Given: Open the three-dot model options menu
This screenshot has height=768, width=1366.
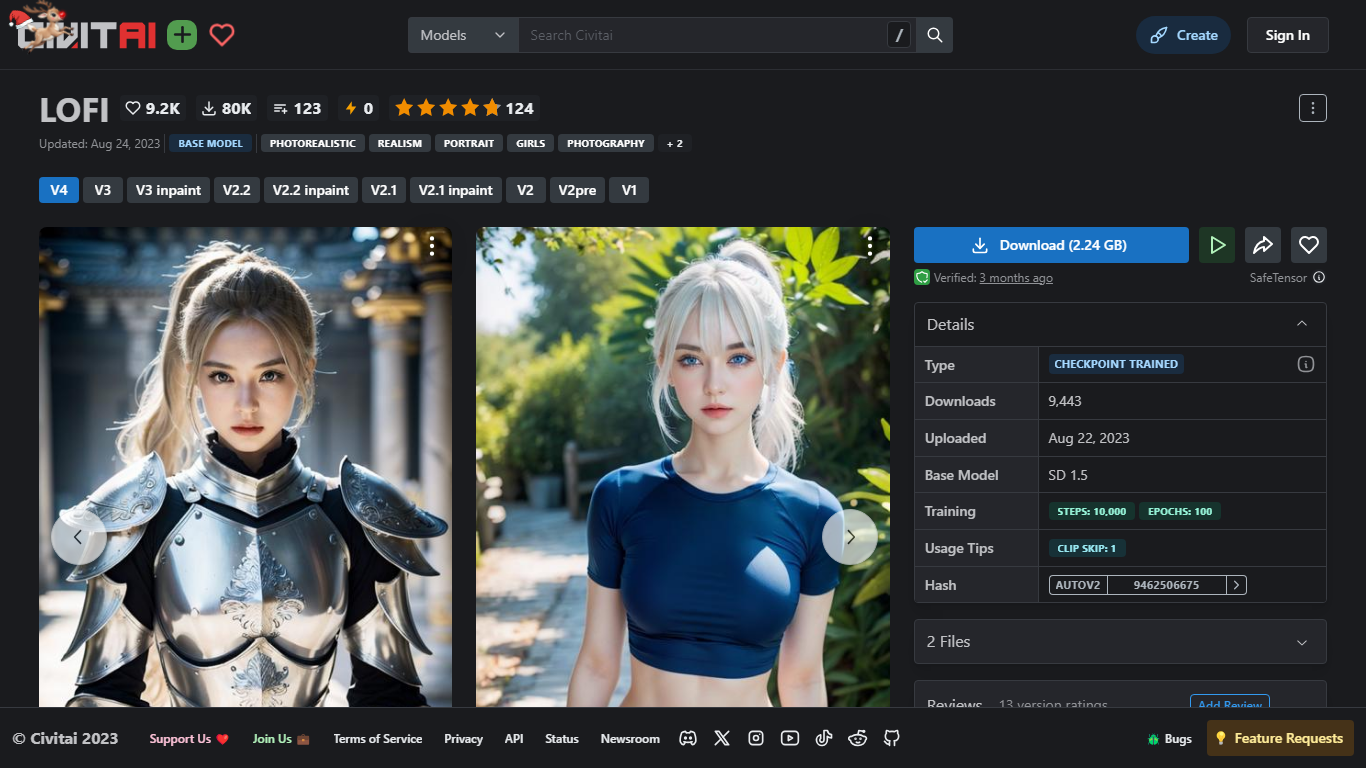Looking at the screenshot, I should 1312,108.
